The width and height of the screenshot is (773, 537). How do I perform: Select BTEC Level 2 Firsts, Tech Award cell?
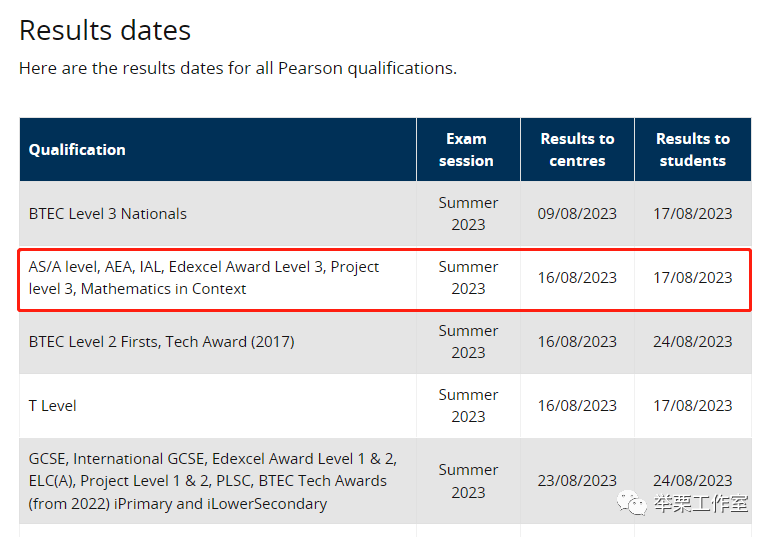tap(162, 342)
